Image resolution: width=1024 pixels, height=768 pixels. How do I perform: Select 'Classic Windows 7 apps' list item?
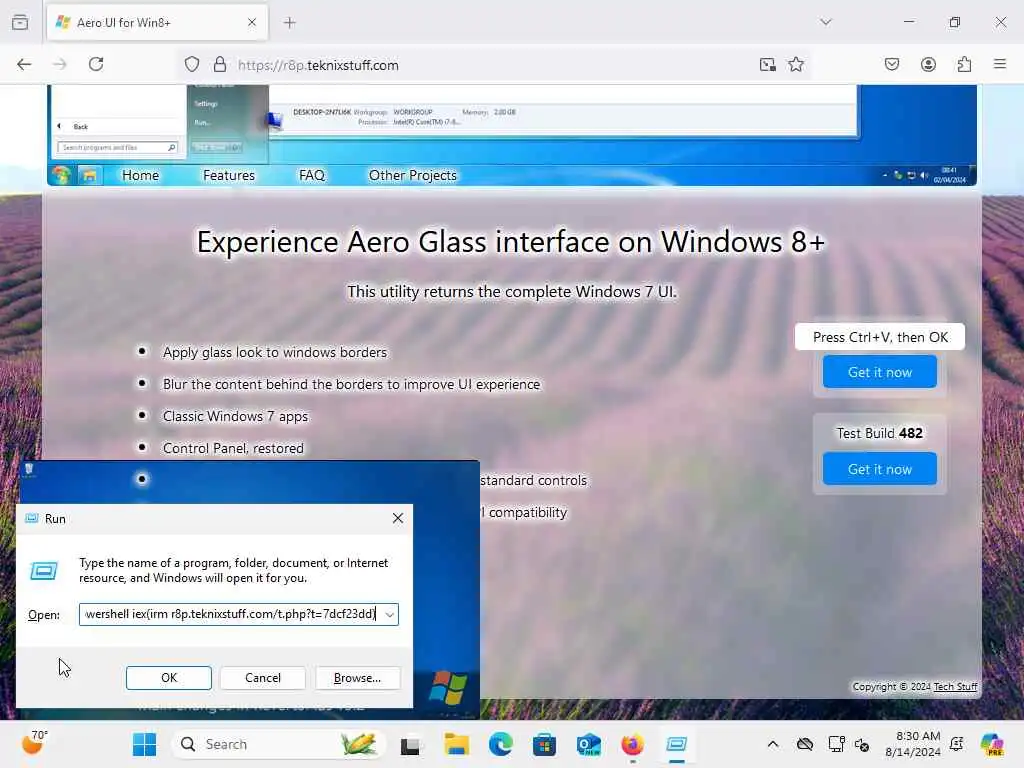(x=235, y=416)
